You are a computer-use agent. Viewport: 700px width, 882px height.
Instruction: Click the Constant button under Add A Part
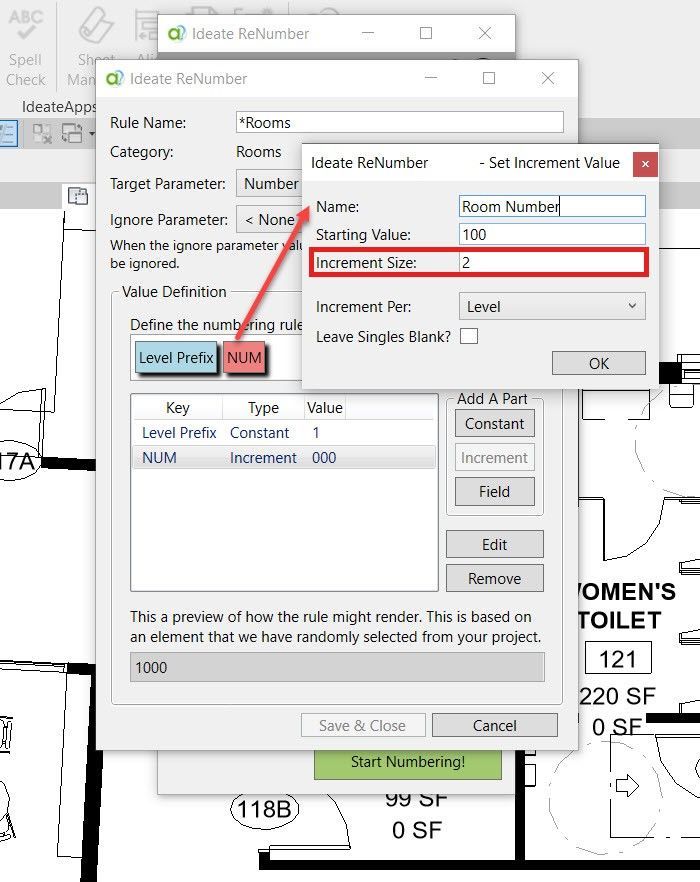(x=495, y=424)
